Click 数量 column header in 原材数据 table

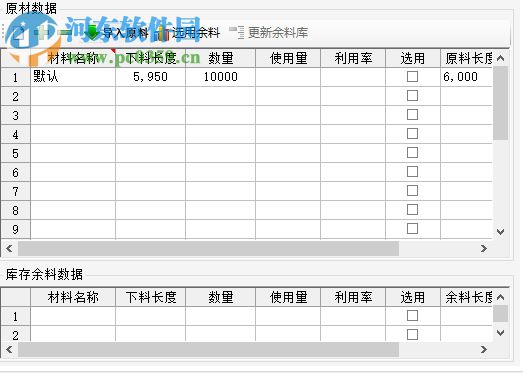point(220,58)
